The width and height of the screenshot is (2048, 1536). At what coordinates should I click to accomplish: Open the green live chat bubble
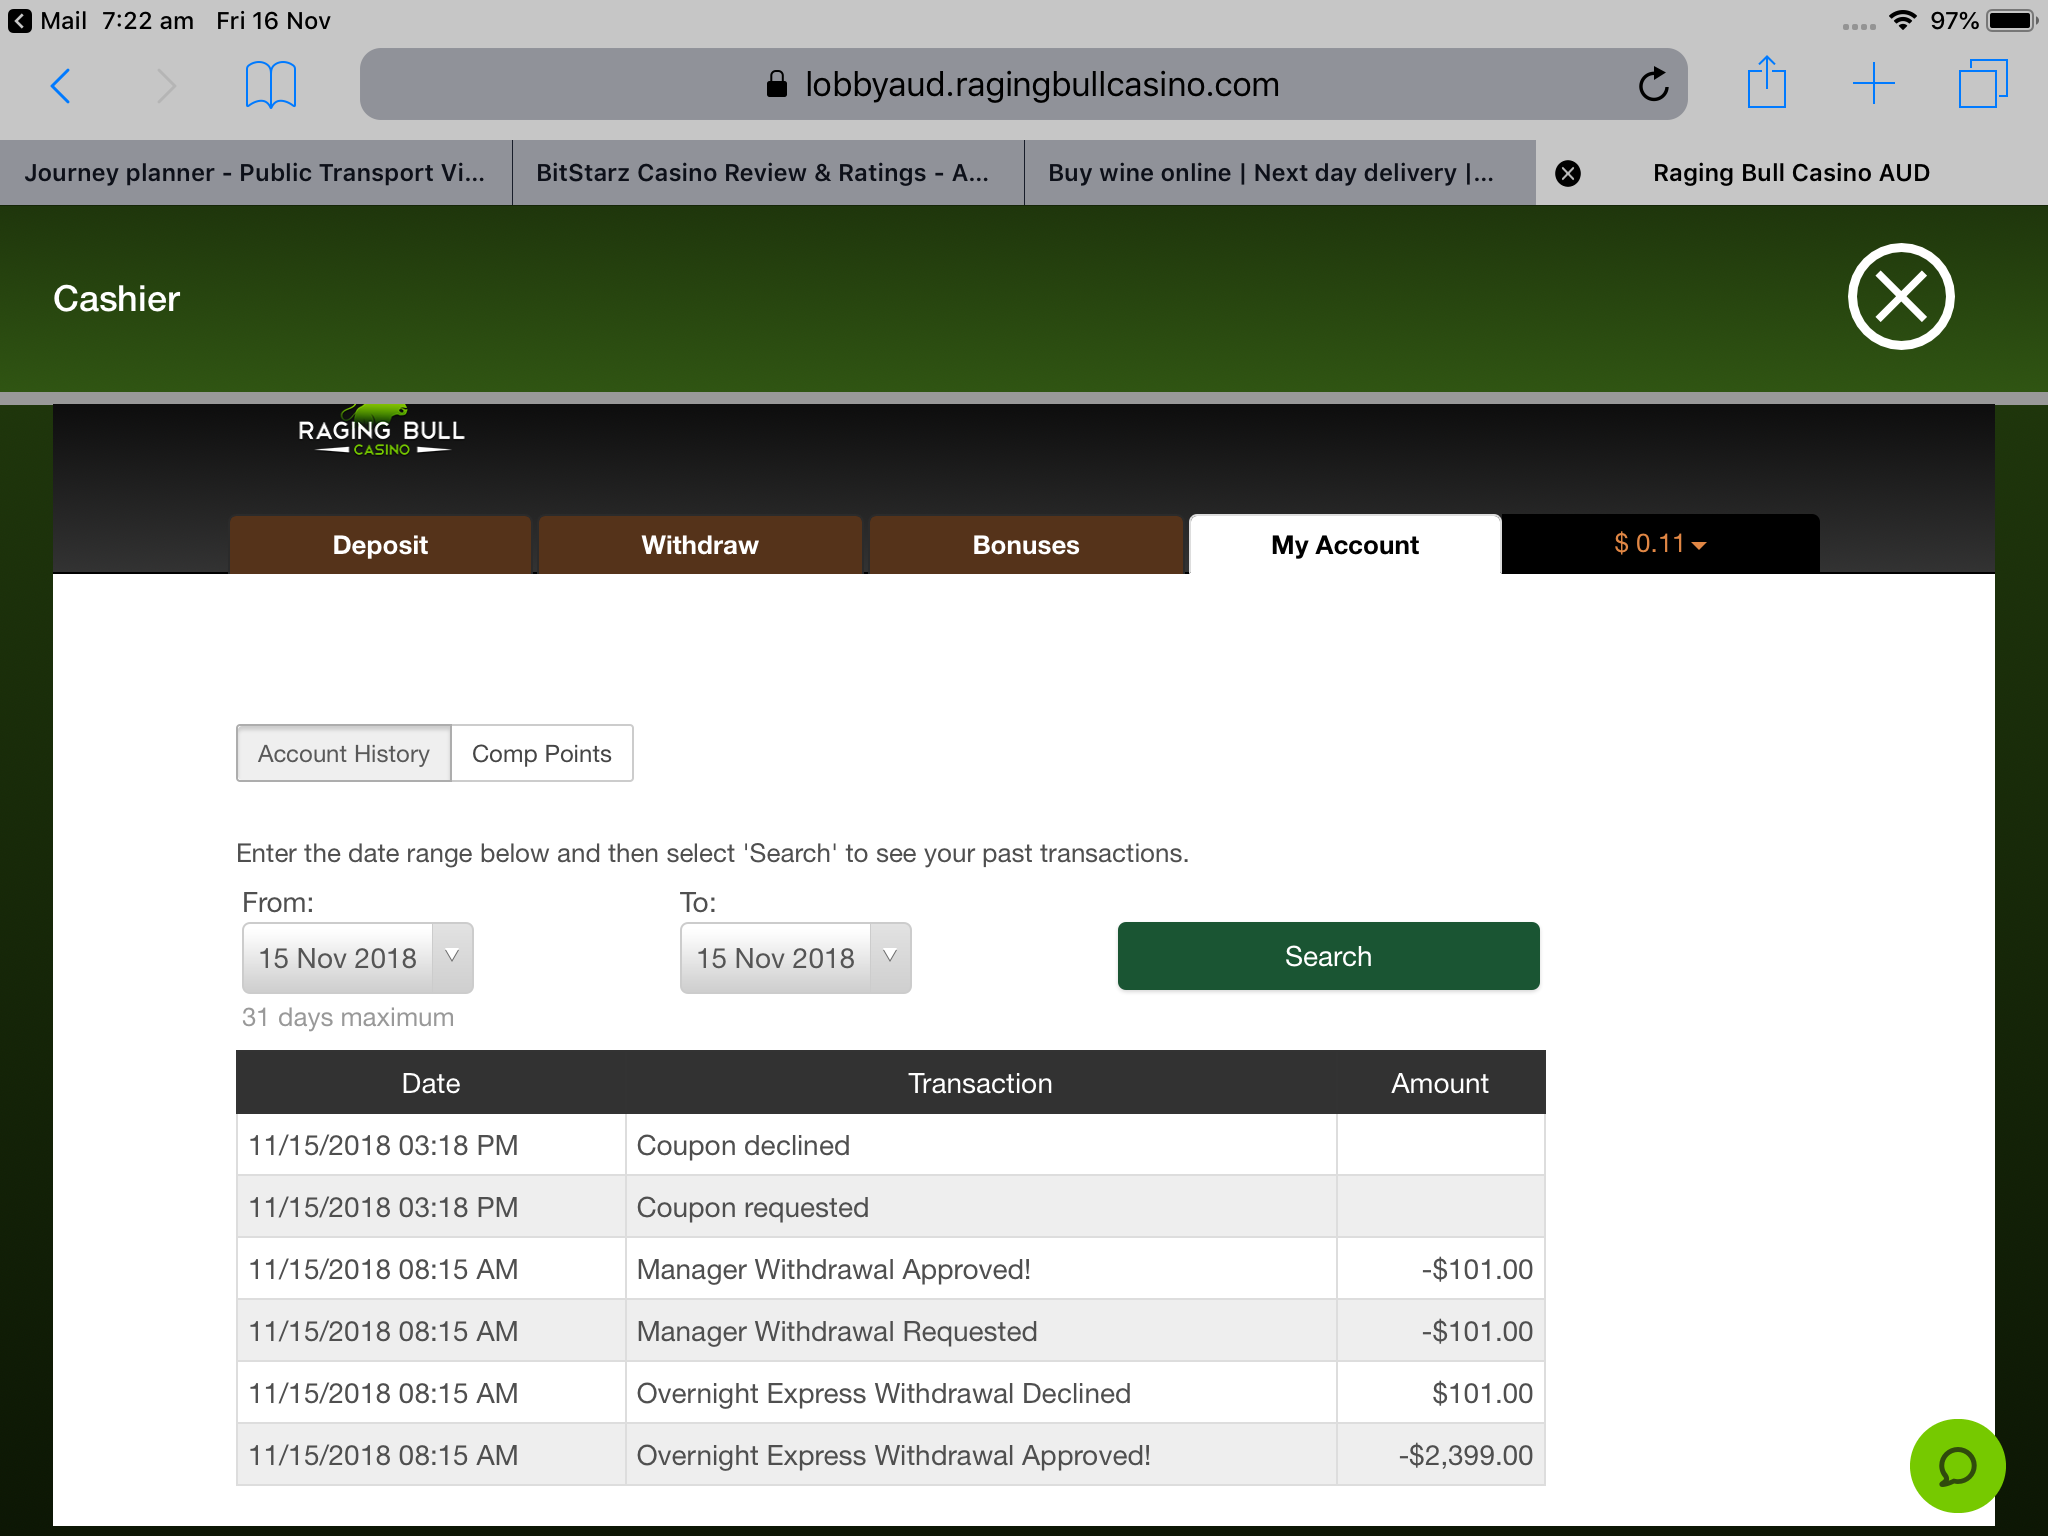click(1957, 1466)
